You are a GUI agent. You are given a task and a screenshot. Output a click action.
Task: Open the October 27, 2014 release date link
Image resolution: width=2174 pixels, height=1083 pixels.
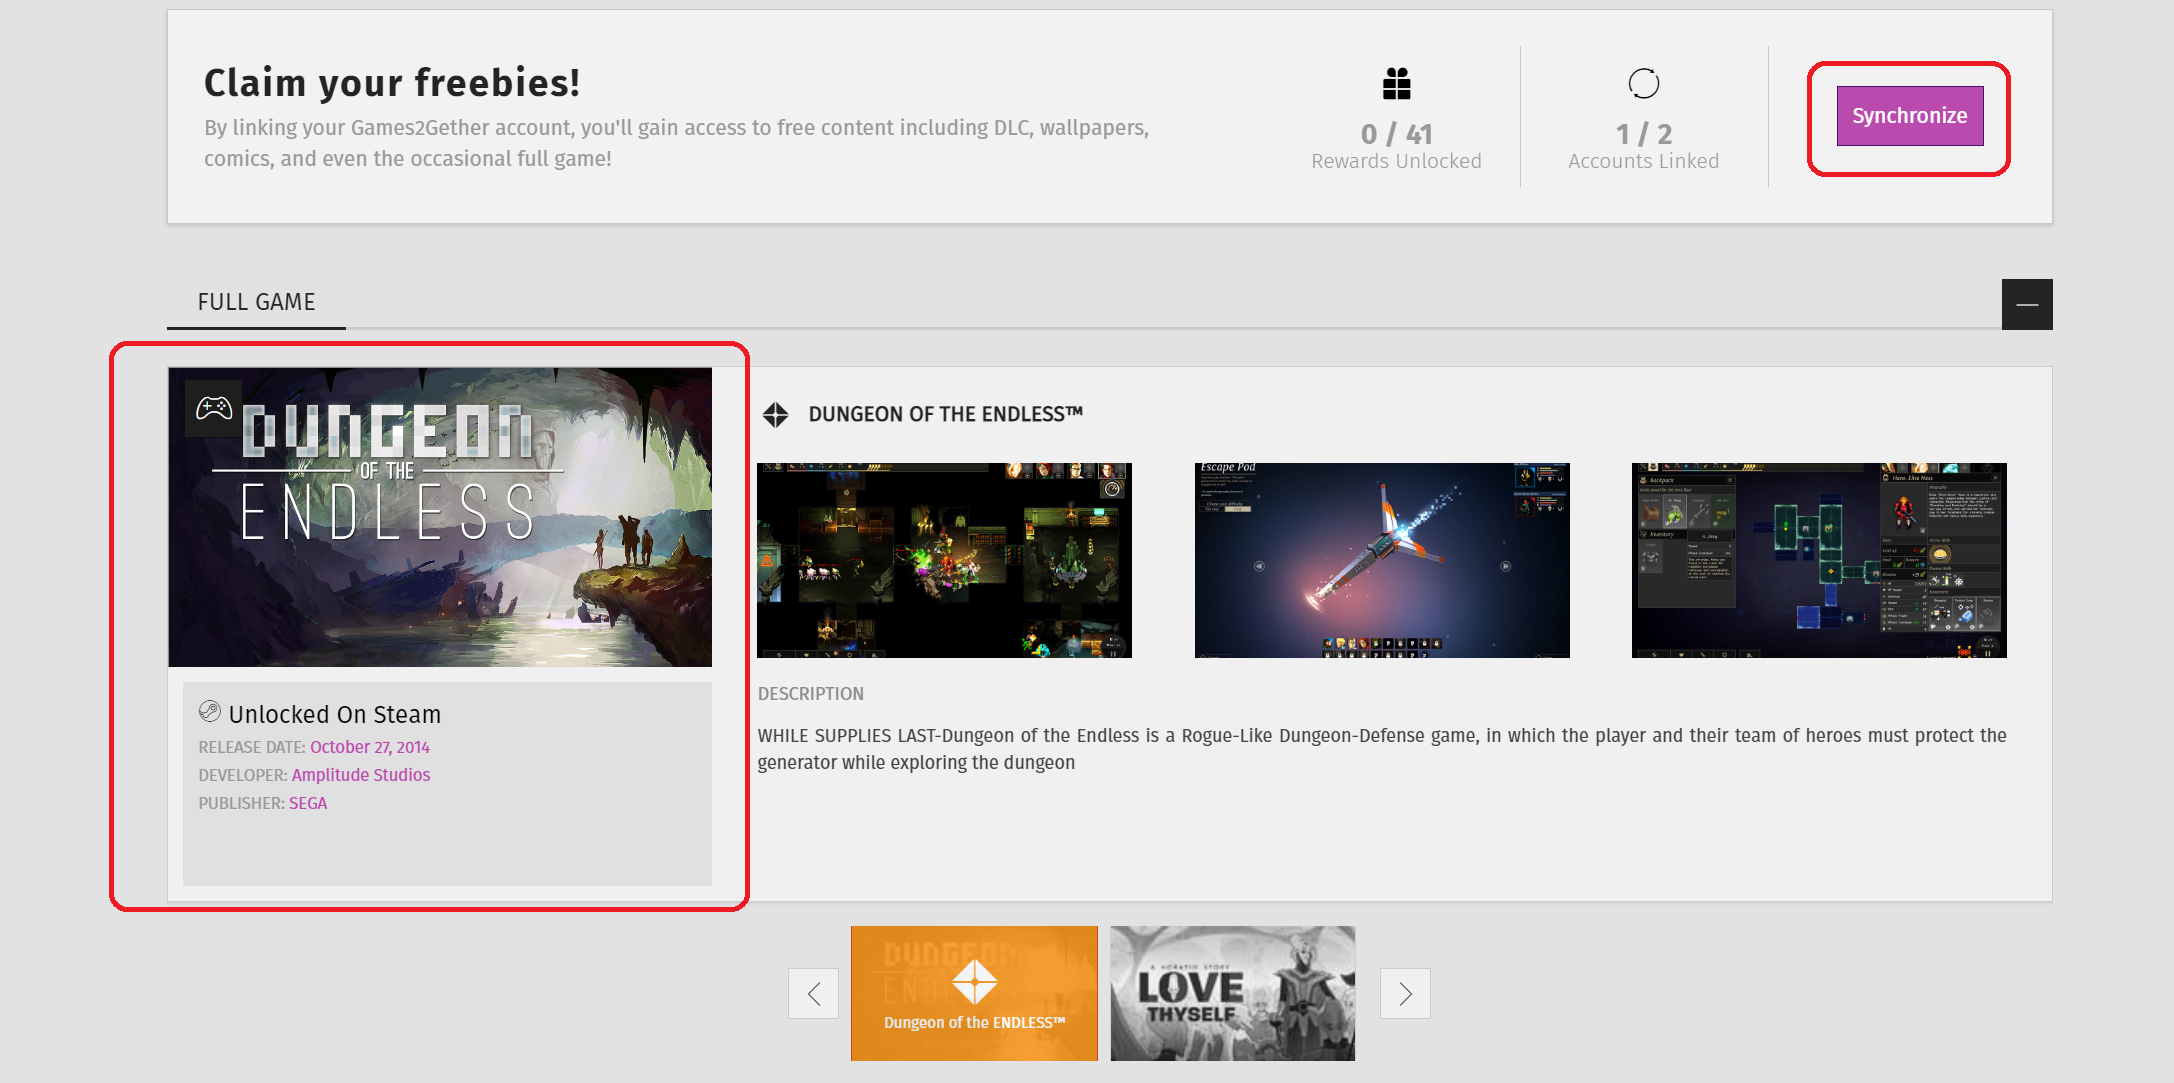(369, 747)
